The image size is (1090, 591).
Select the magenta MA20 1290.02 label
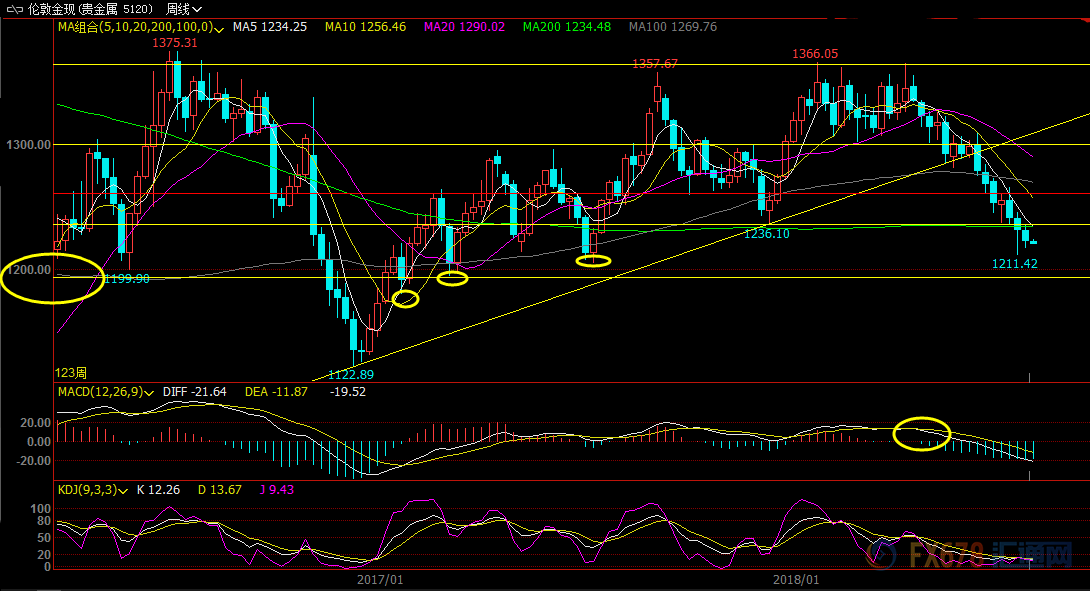[x=464, y=27]
